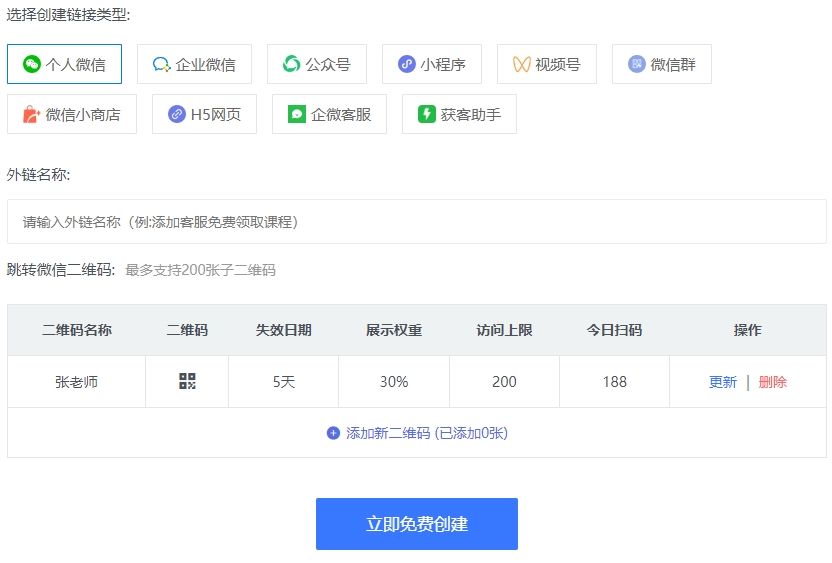Click the 访问上限 column header
The image size is (832, 563).
(x=504, y=330)
